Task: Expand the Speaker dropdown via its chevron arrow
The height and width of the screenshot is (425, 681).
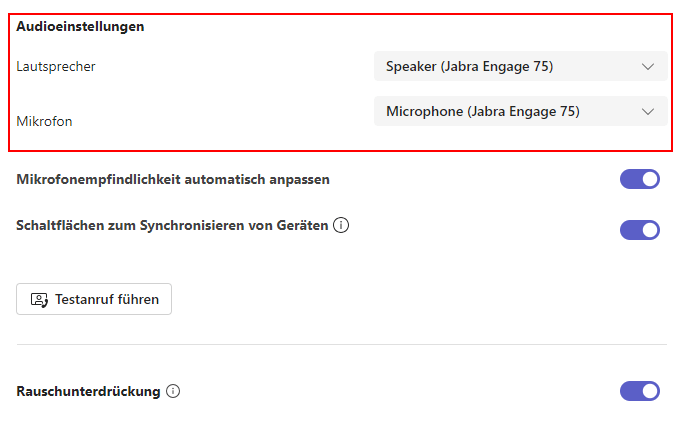Action: pos(648,66)
